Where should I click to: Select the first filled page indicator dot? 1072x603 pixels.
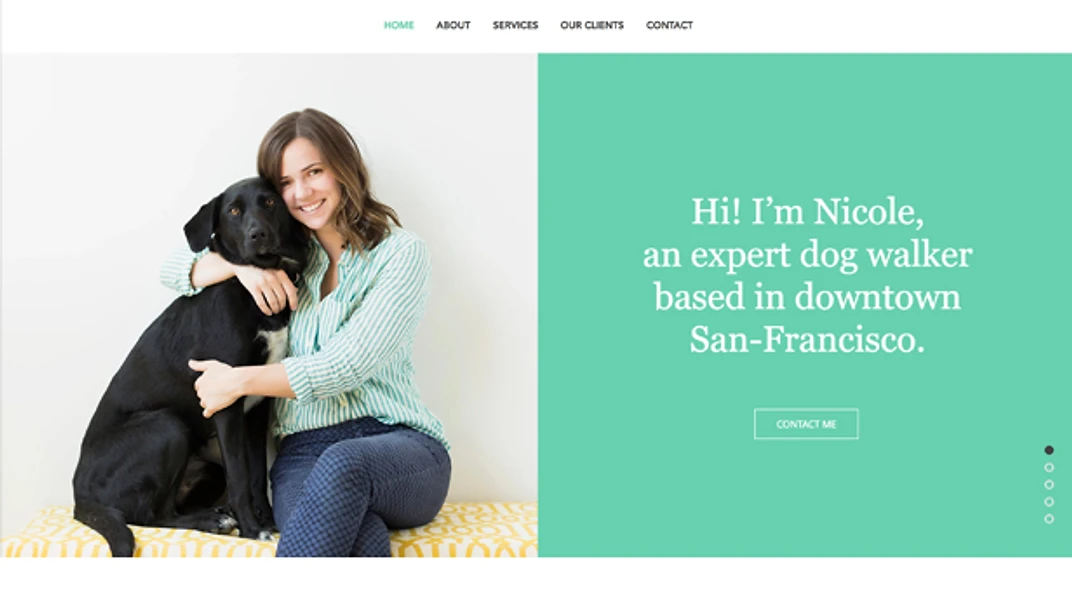[1049, 450]
